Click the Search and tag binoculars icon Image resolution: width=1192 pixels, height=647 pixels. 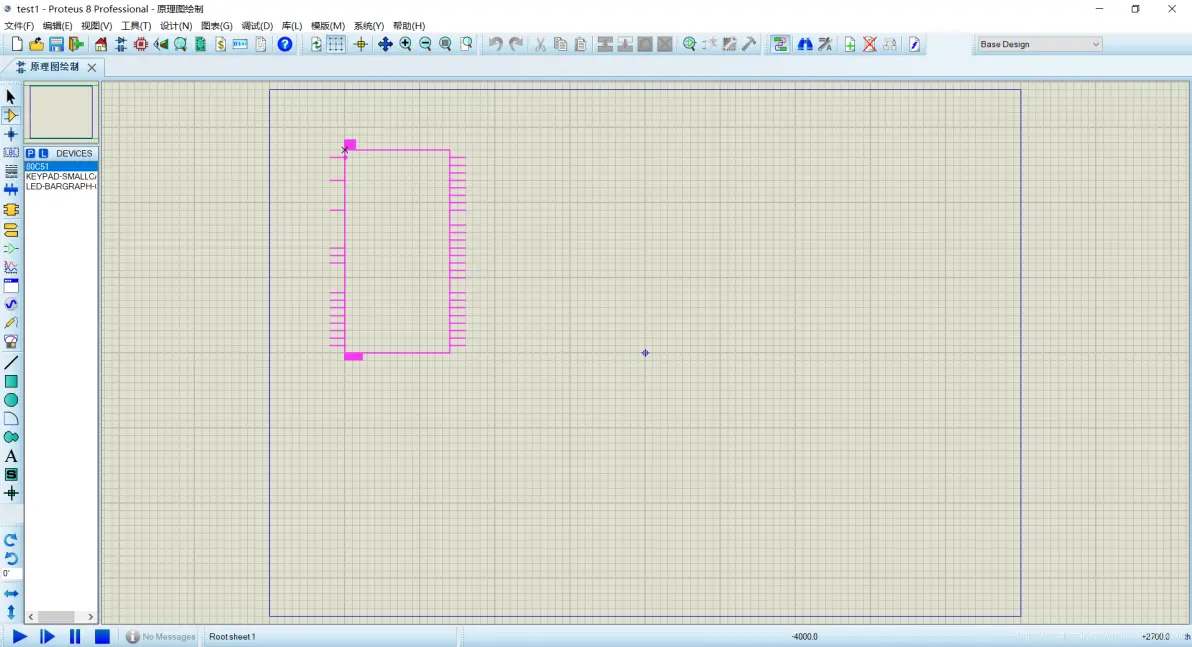coord(804,44)
